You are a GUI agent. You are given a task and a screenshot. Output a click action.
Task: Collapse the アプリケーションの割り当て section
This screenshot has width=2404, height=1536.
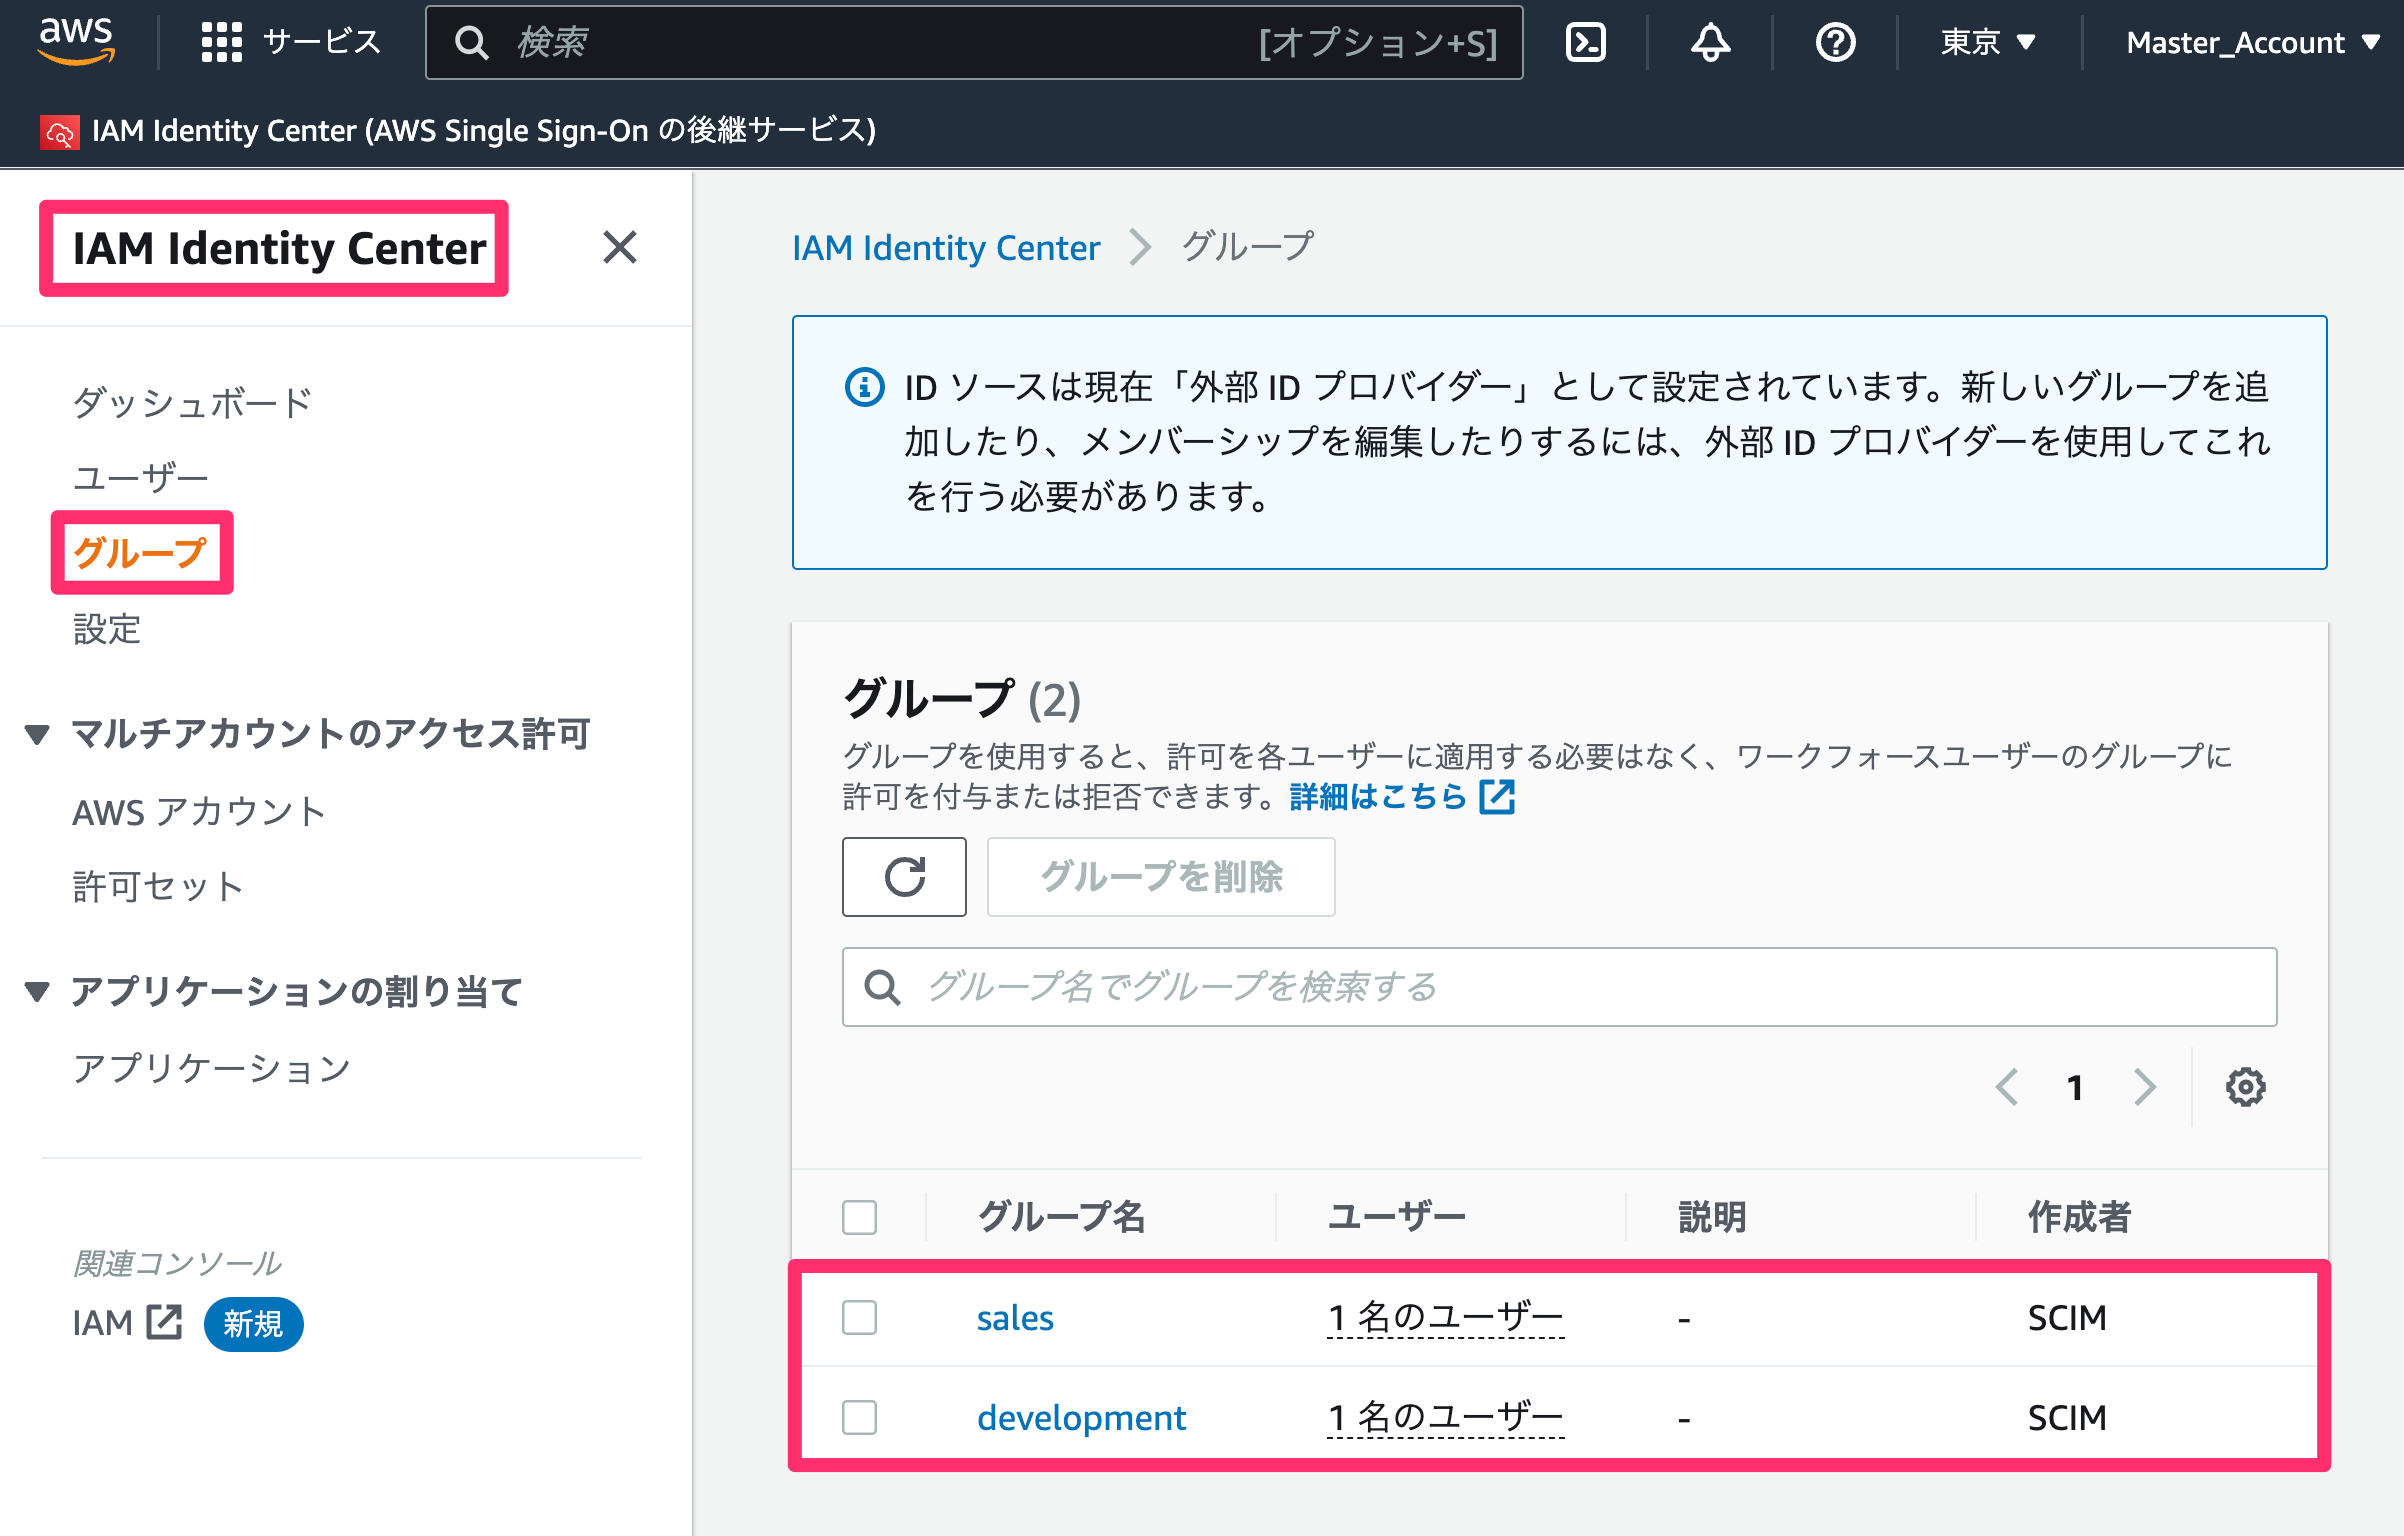point(37,991)
